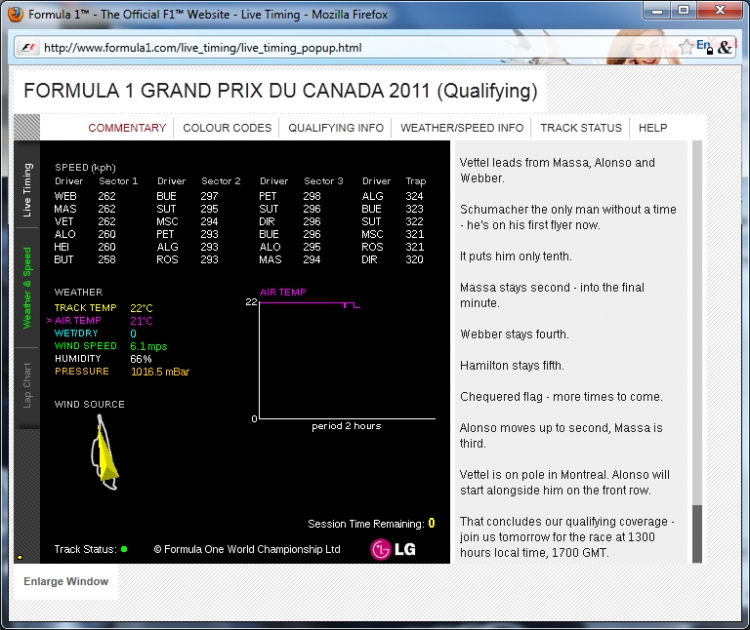The height and width of the screenshot is (630, 750).
Task: Click the 298 Sector 3 speed value
Action: point(312,196)
